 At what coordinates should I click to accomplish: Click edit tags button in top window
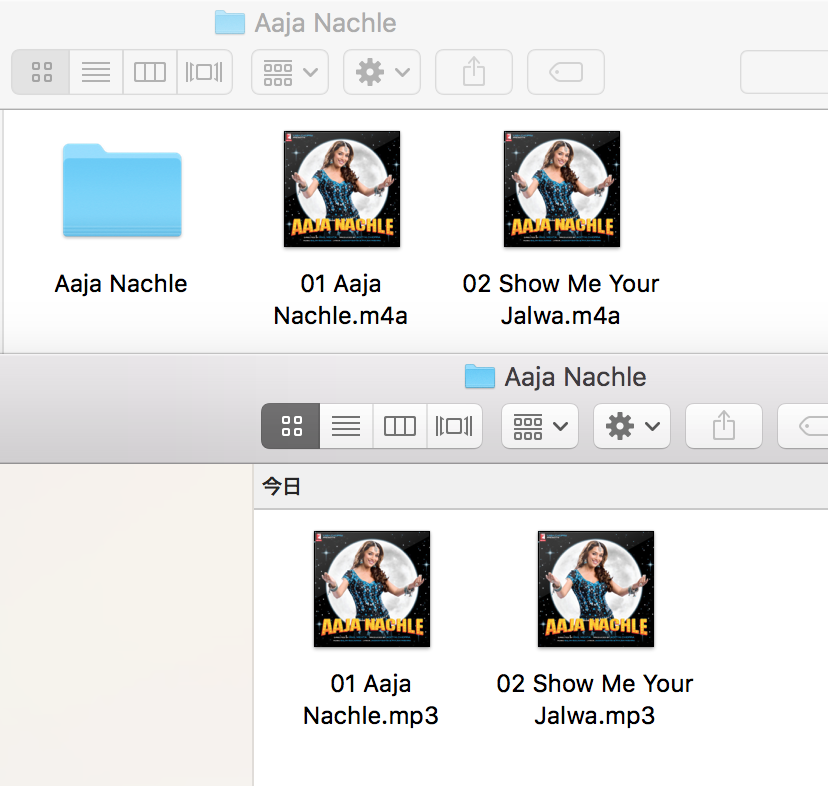[566, 72]
